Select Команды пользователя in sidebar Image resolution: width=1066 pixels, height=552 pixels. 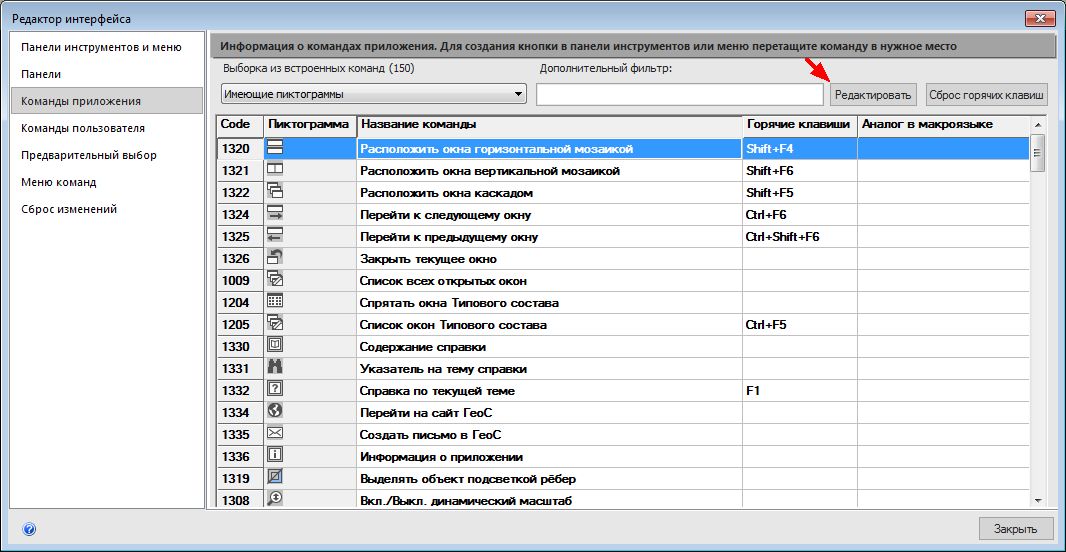83,128
